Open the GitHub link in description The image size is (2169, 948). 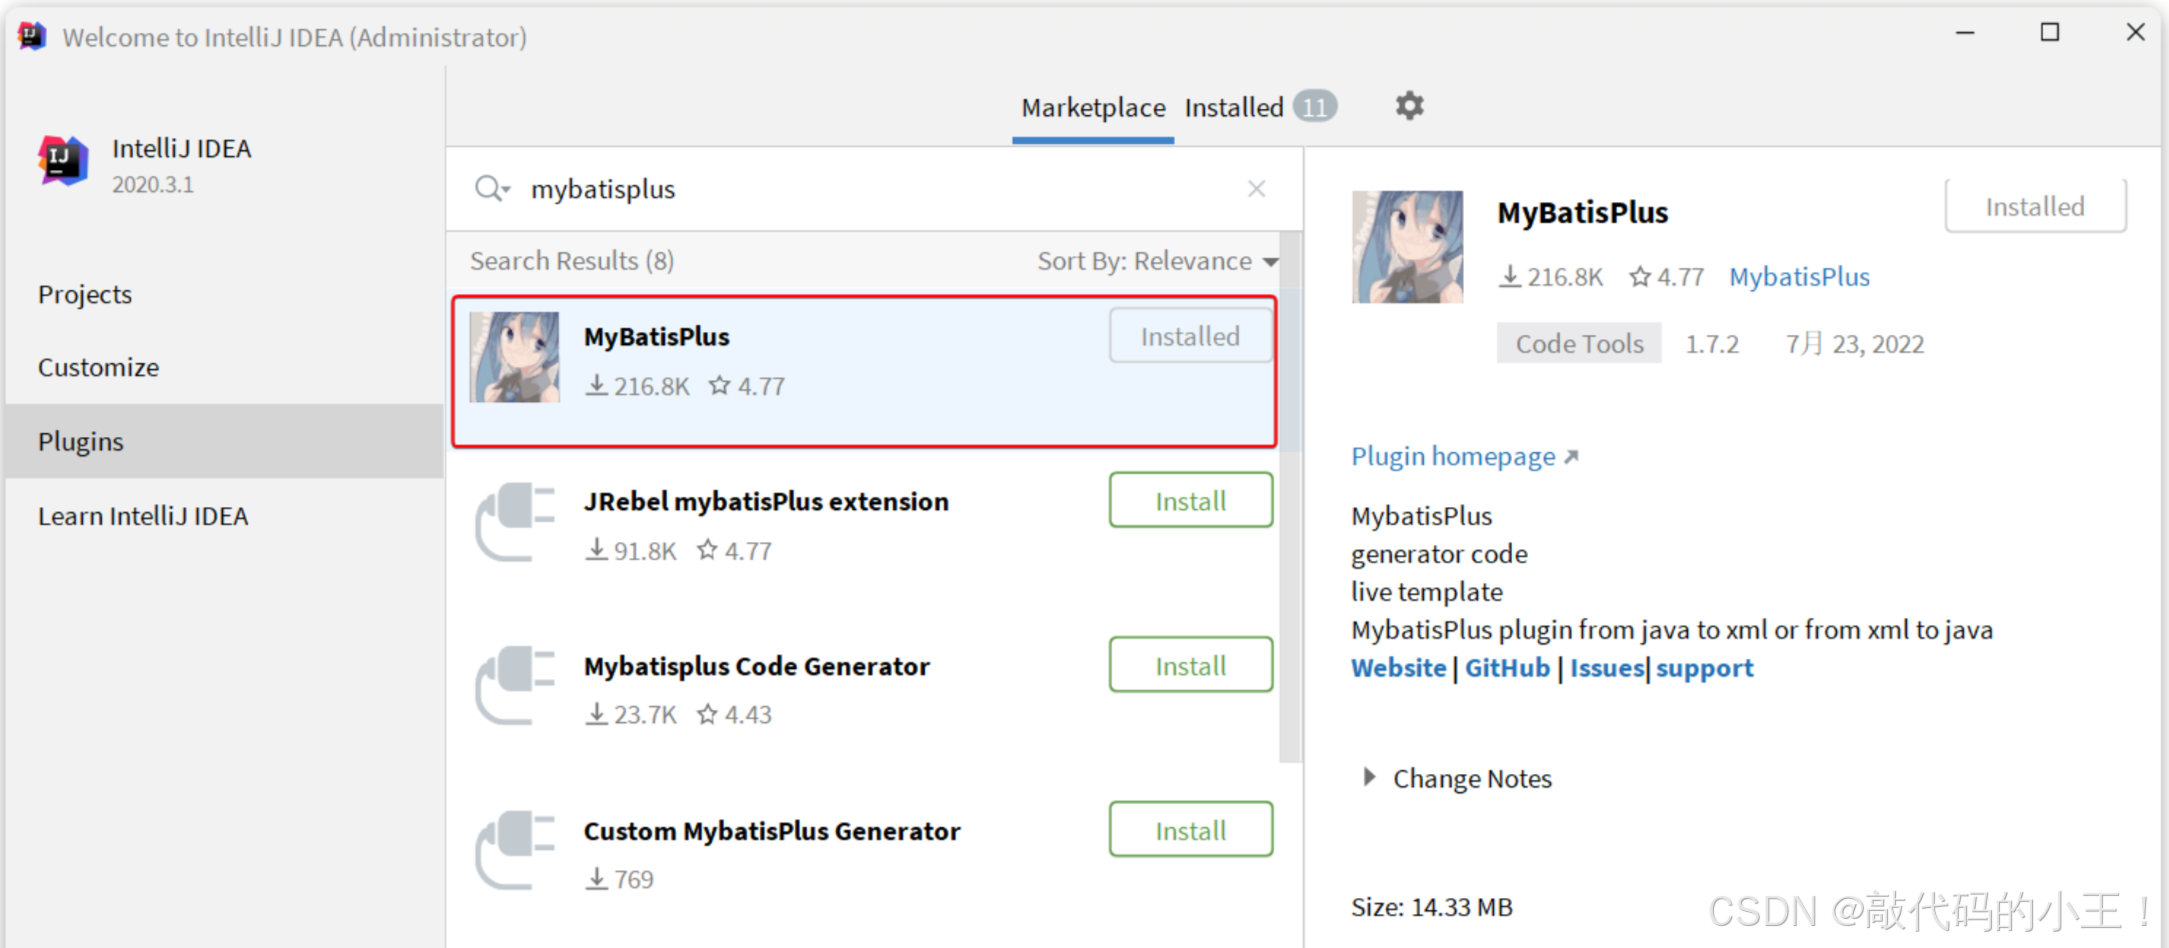1507,668
